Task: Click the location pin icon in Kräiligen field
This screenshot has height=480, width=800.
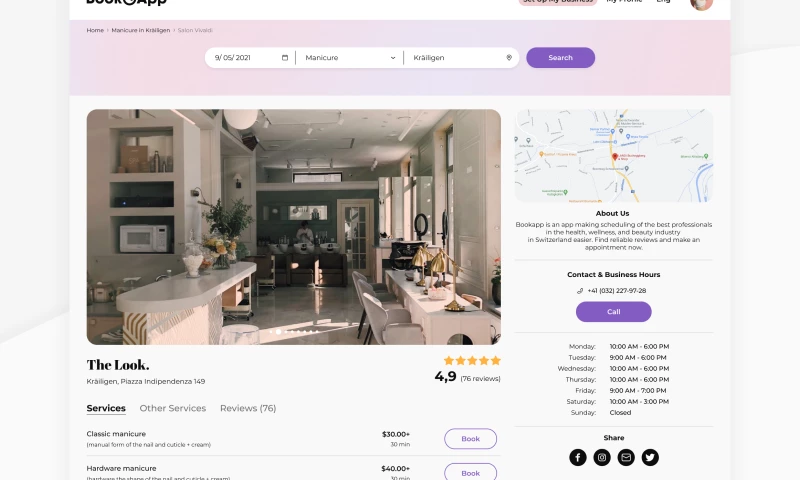Action: (509, 58)
